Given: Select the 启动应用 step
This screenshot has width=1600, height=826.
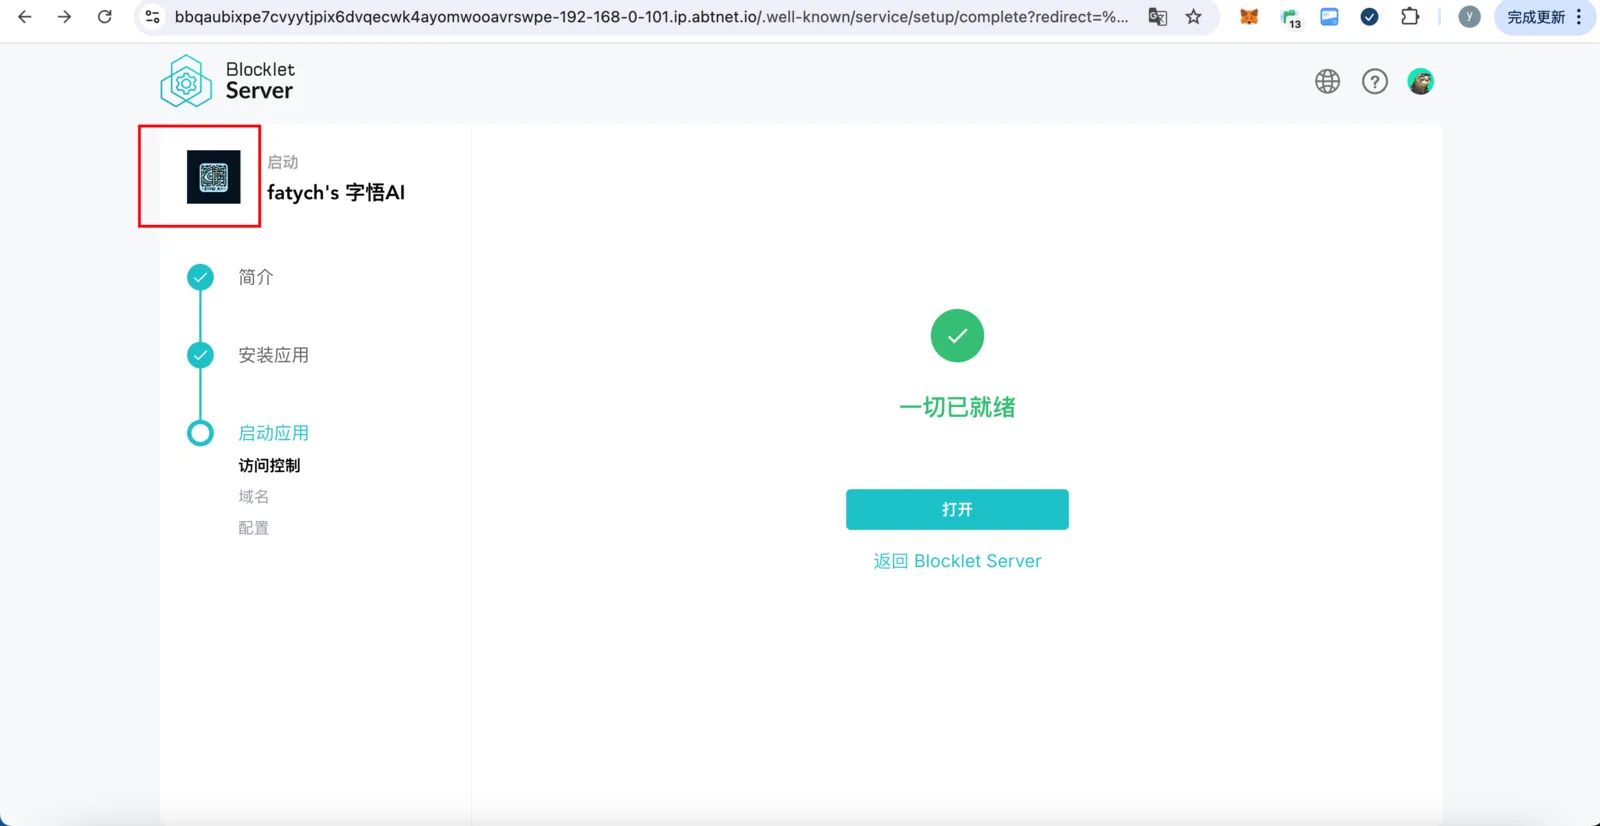Looking at the screenshot, I should (273, 433).
